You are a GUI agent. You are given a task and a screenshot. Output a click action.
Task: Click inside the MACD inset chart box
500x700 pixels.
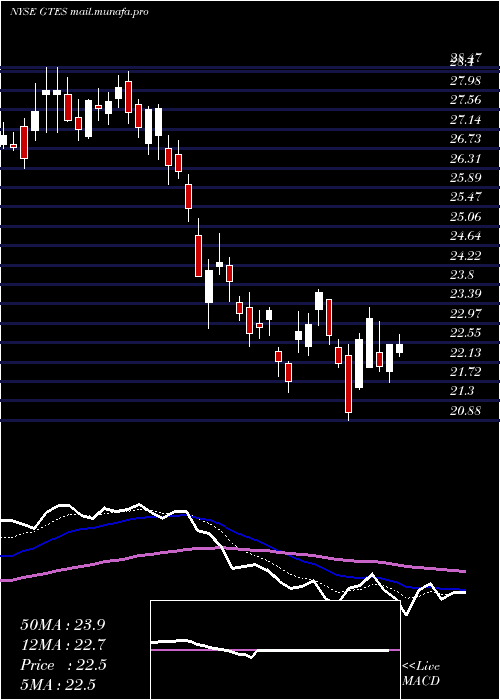point(275,650)
